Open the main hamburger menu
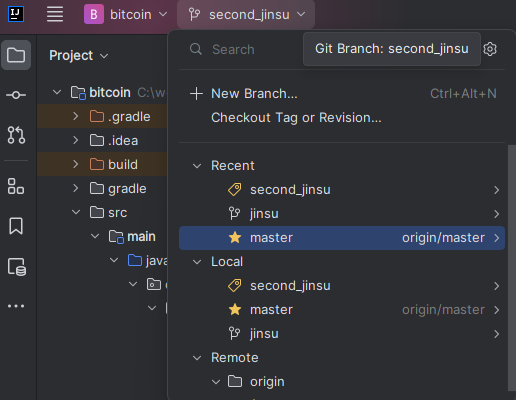This screenshot has width=516, height=400. (55, 14)
